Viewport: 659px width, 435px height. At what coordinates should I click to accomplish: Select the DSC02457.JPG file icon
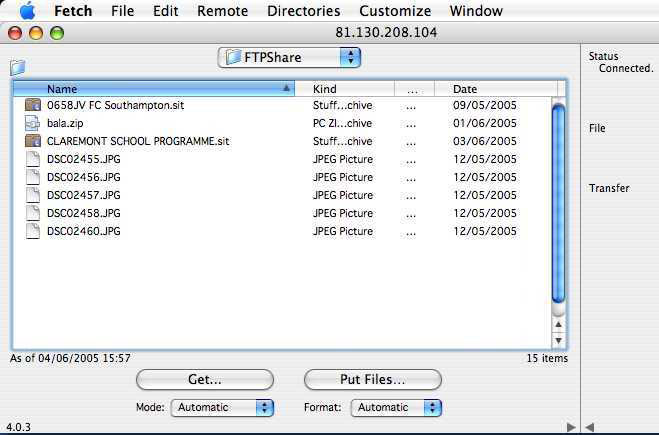(x=33, y=195)
